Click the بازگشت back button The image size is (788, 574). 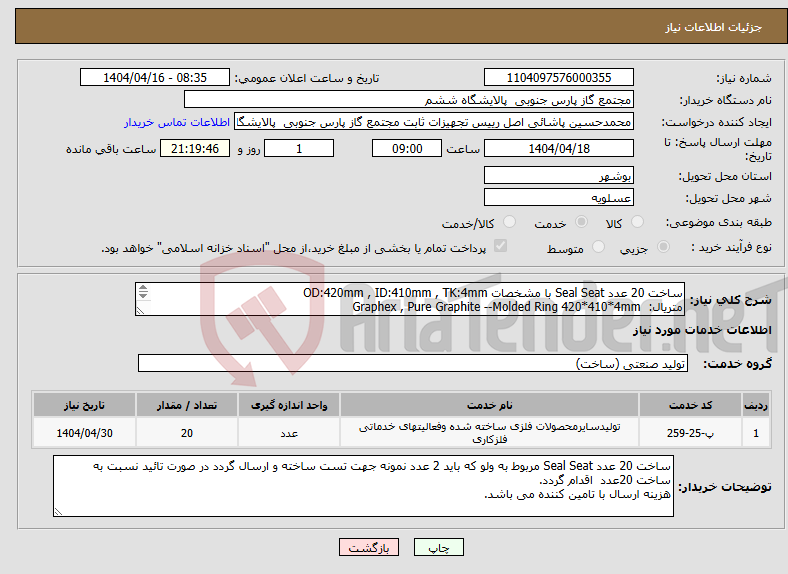click(369, 547)
